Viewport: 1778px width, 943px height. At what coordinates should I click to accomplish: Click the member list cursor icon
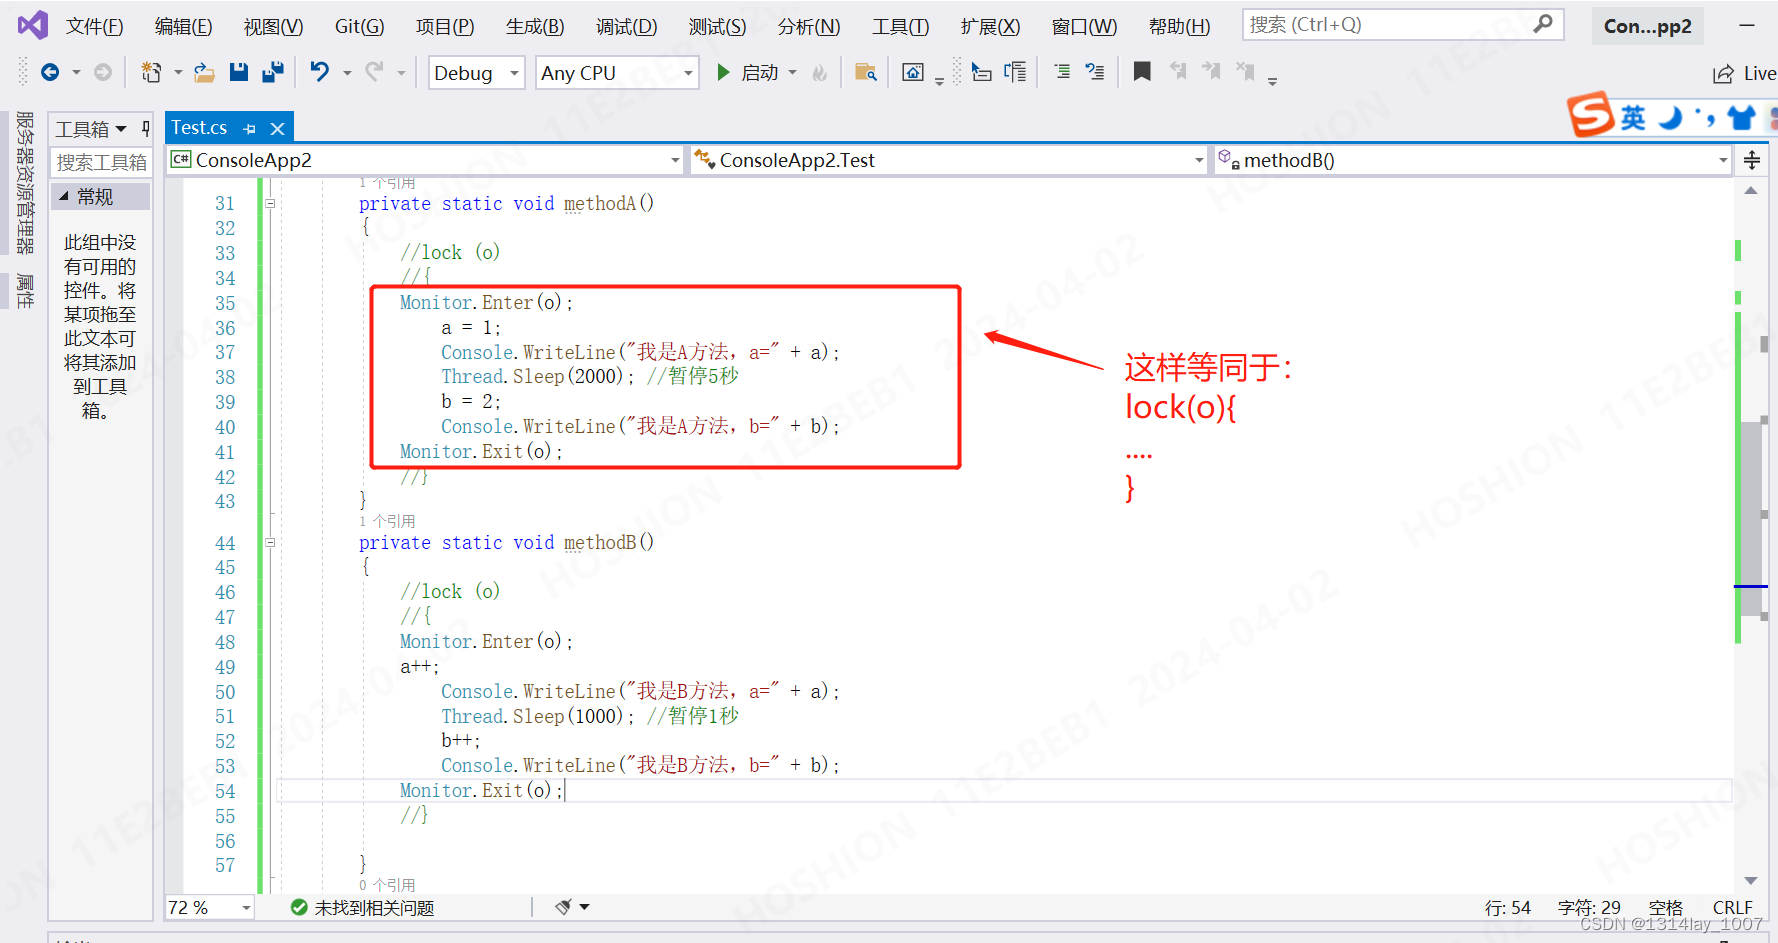click(981, 72)
